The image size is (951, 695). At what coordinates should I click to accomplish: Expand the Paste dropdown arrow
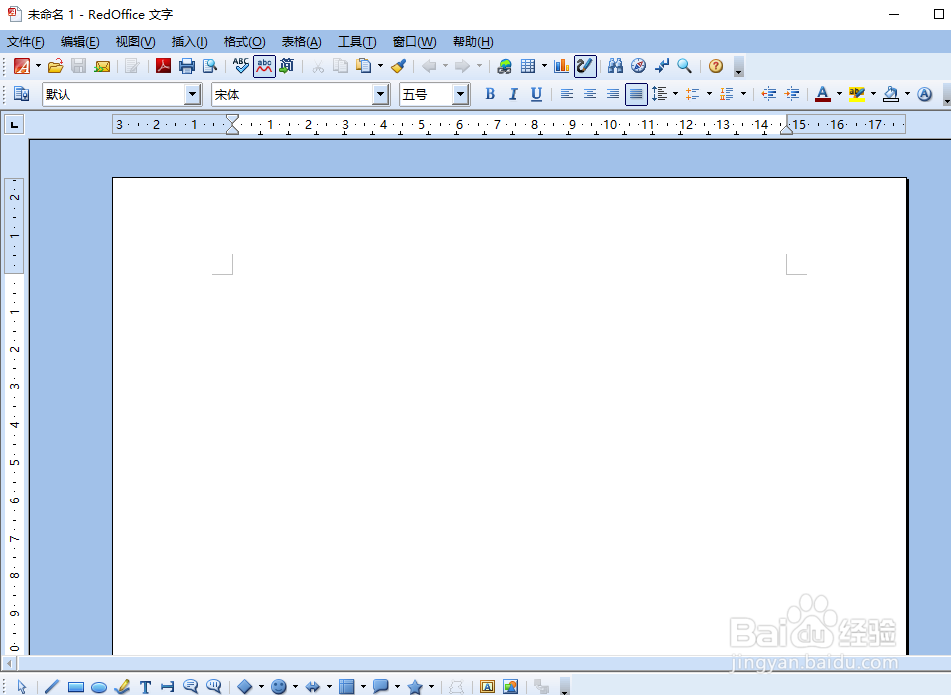[380, 66]
